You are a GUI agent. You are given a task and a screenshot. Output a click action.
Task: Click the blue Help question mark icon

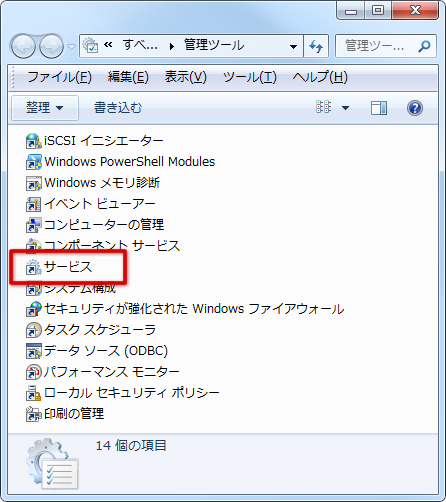tap(415, 108)
